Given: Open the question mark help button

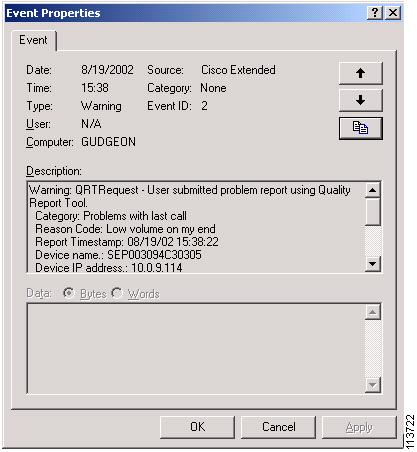Looking at the screenshot, I should coord(375,13).
